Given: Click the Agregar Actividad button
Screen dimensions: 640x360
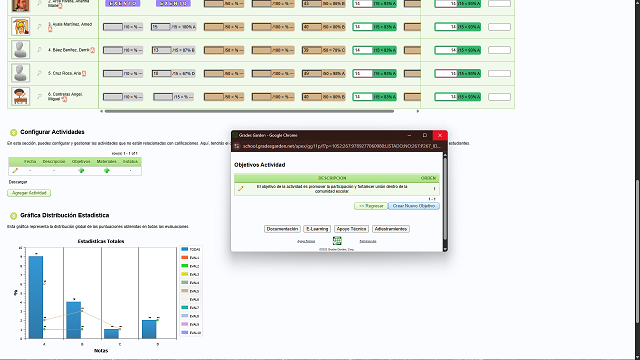Looking at the screenshot, I should point(29,193).
